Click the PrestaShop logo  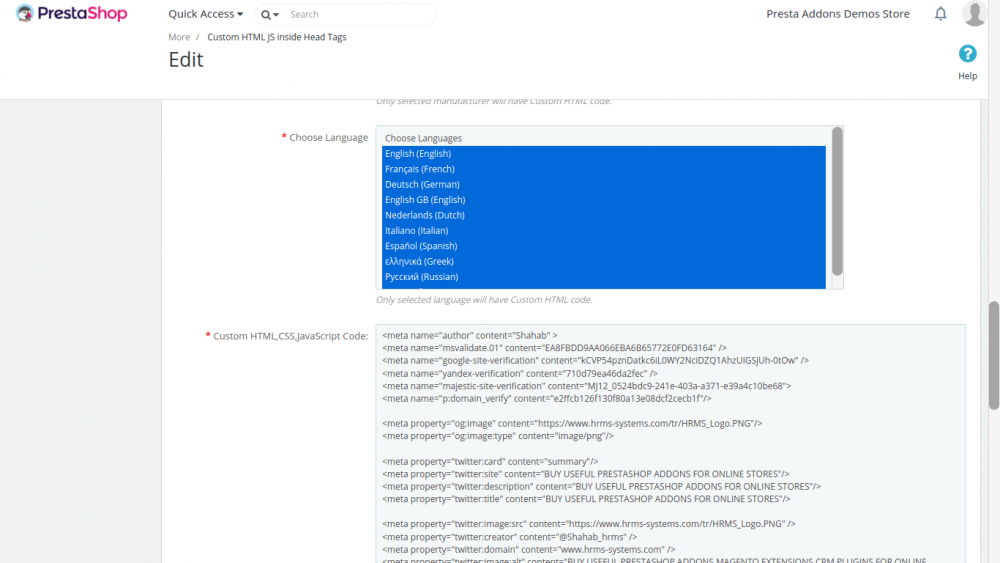[x=71, y=13]
